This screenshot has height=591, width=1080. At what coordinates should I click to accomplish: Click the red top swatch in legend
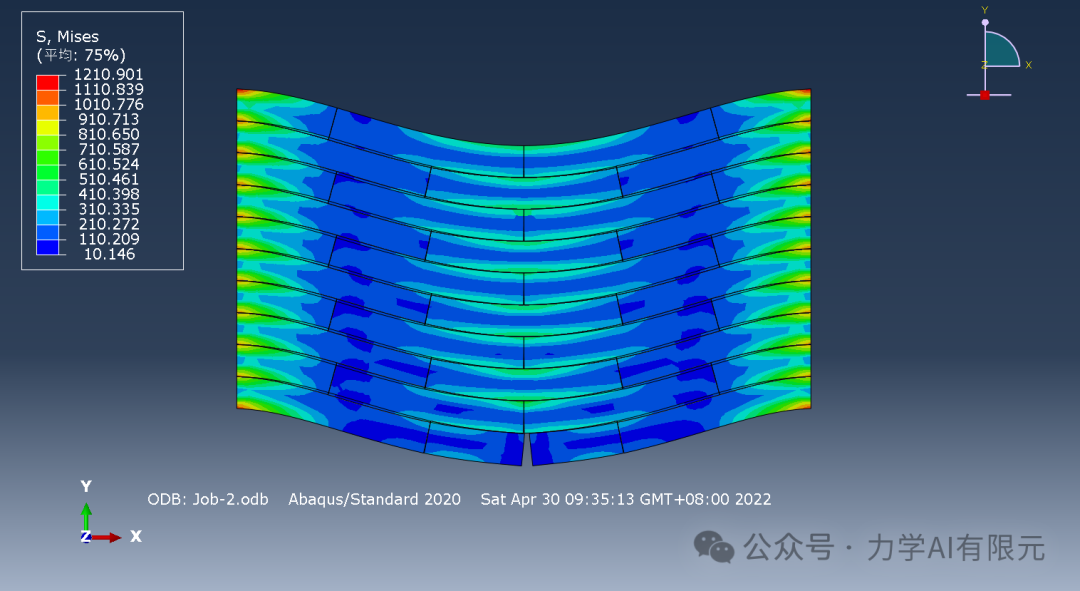(x=48, y=82)
